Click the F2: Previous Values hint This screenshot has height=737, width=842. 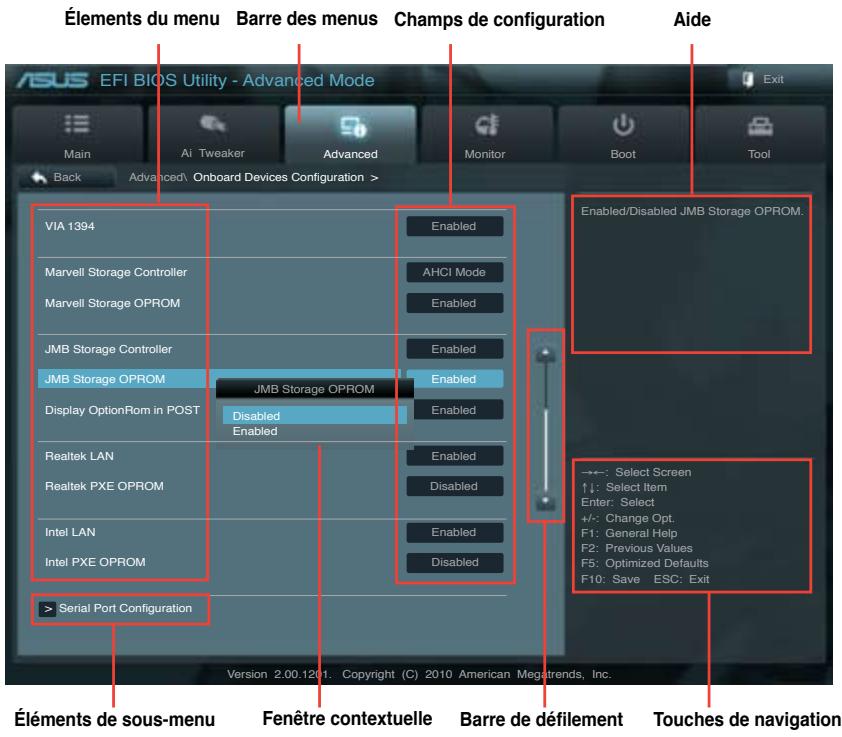click(x=637, y=548)
